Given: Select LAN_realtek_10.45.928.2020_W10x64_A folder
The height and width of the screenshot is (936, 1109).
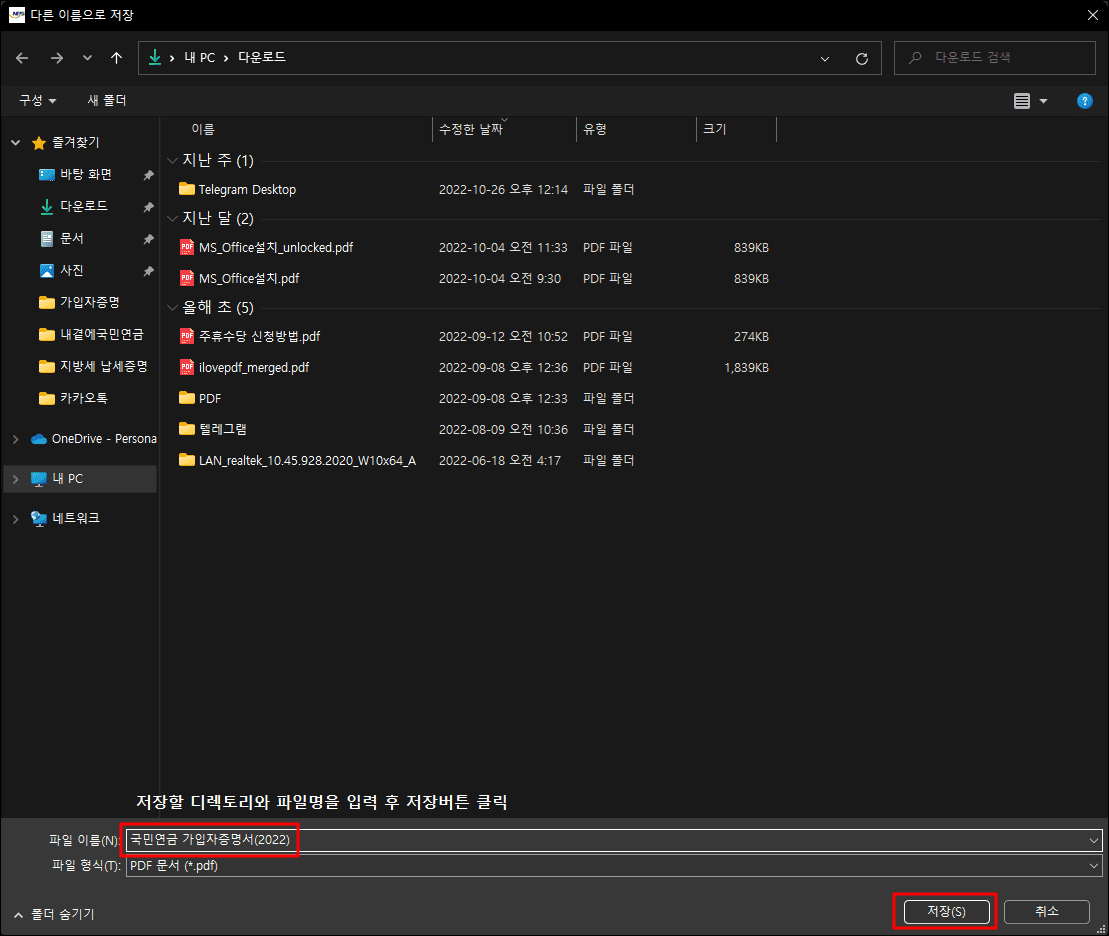Looking at the screenshot, I should [307, 461].
